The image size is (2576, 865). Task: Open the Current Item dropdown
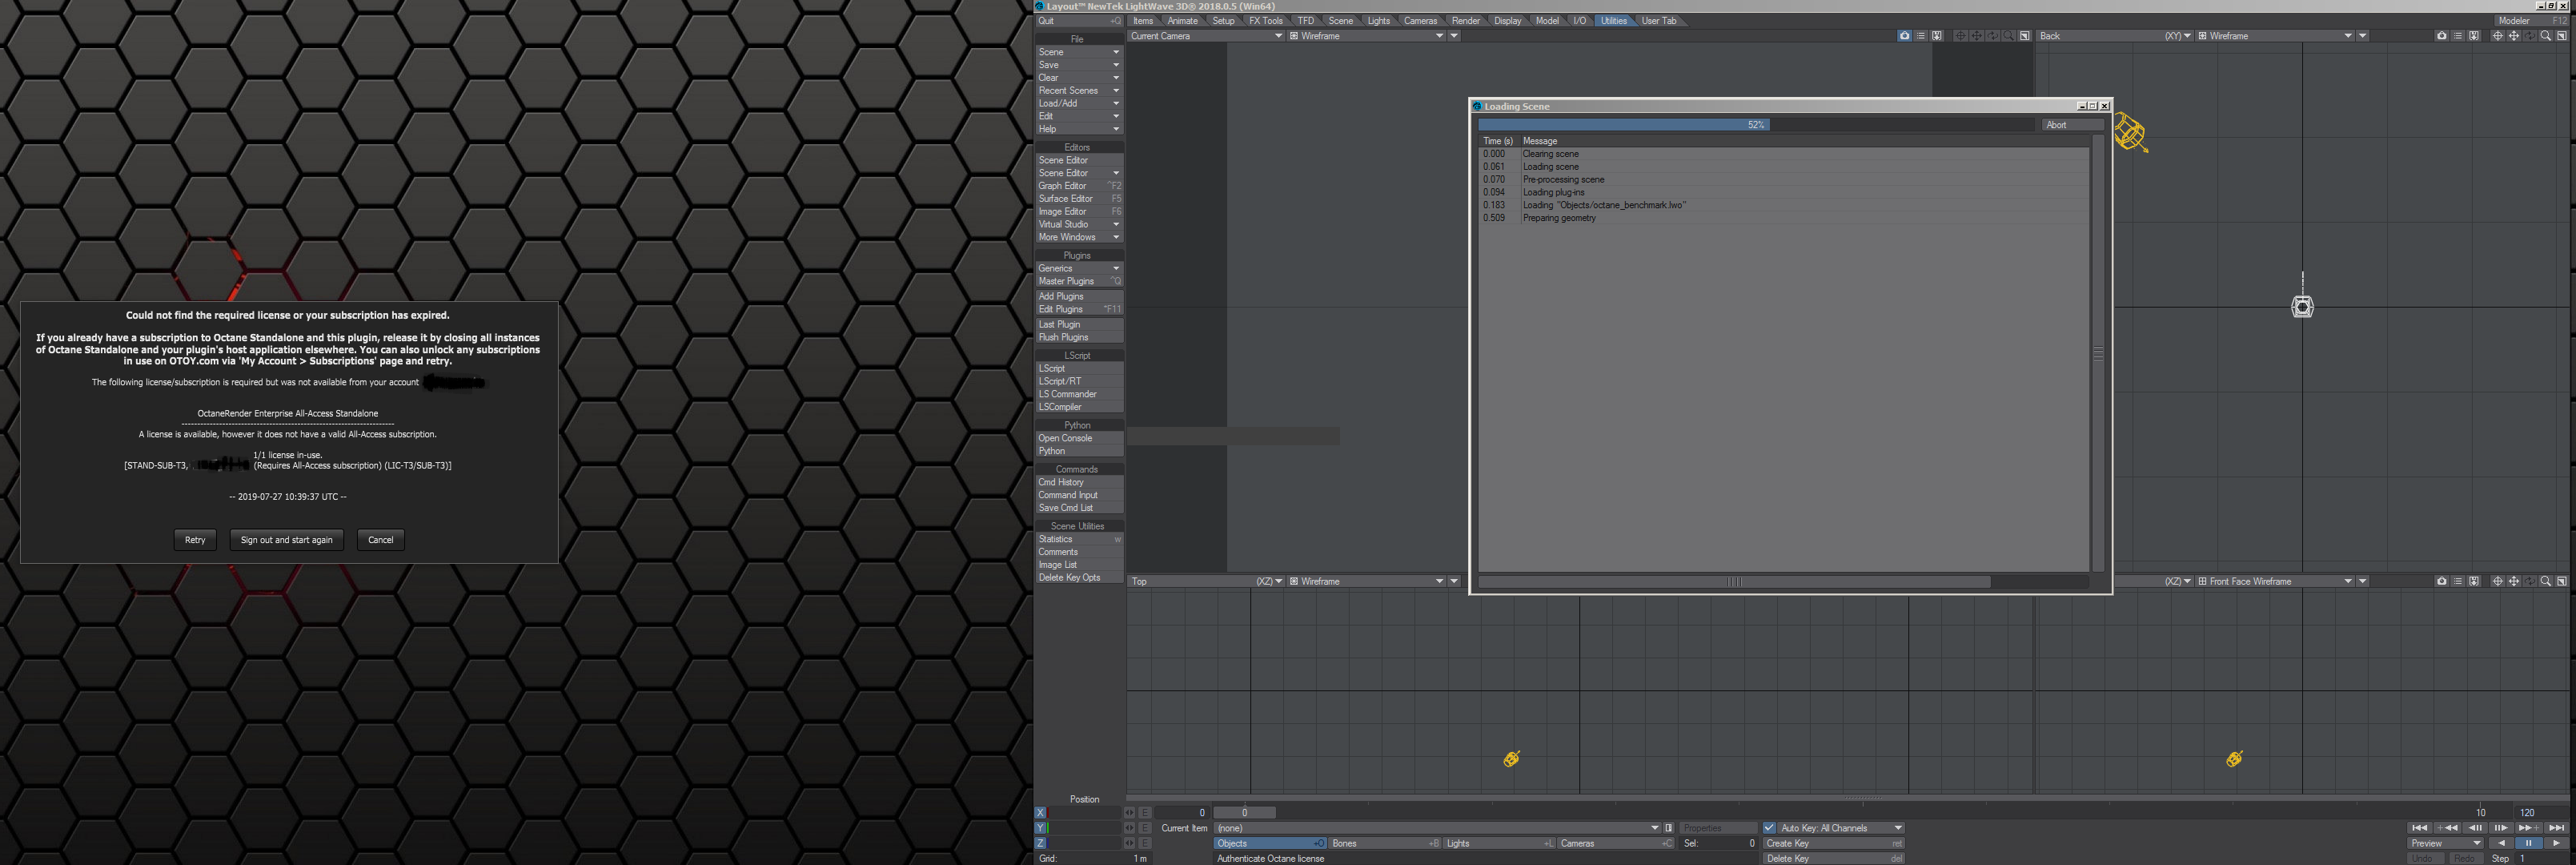[1436, 828]
